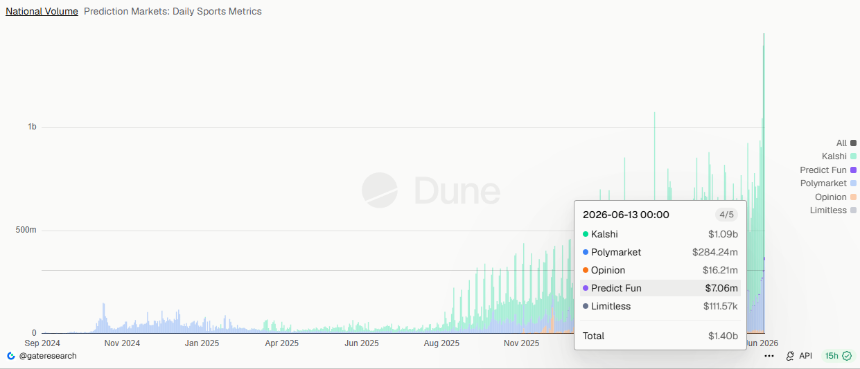This screenshot has width=860, height=369.
Task: Select the highlighted Predict Fun tooltip row
Action: 660,288
